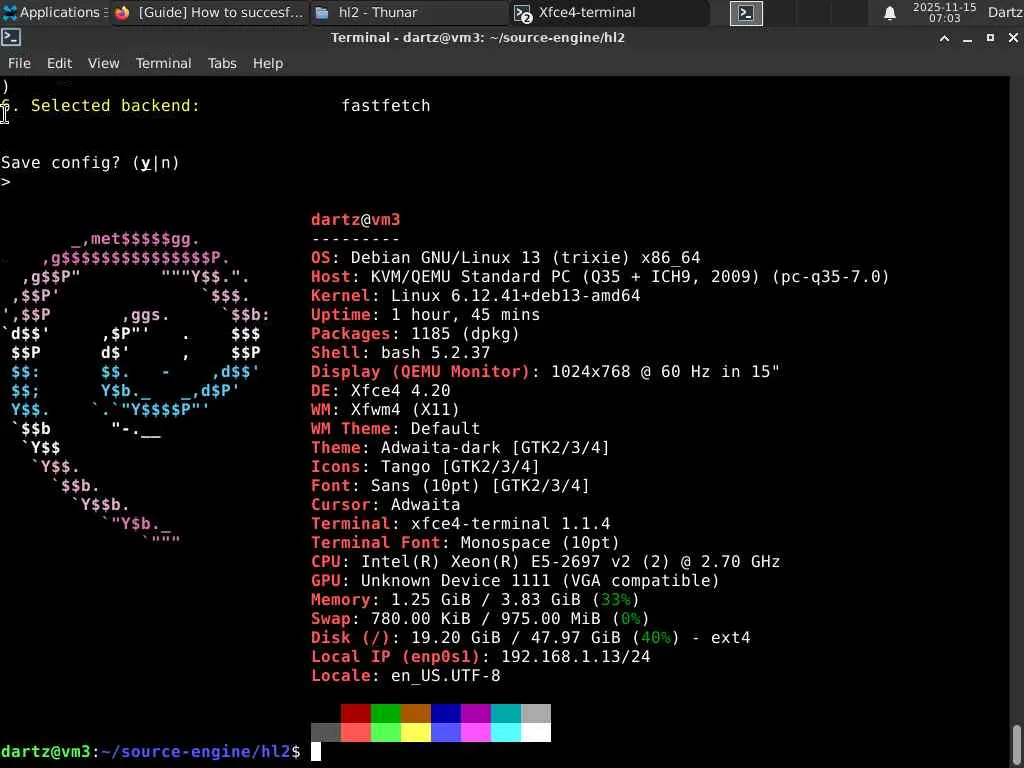Click the 'WM: Xfwm4 (X11)' line
The image size is (1024, 768).
click(x=385, y=409)
